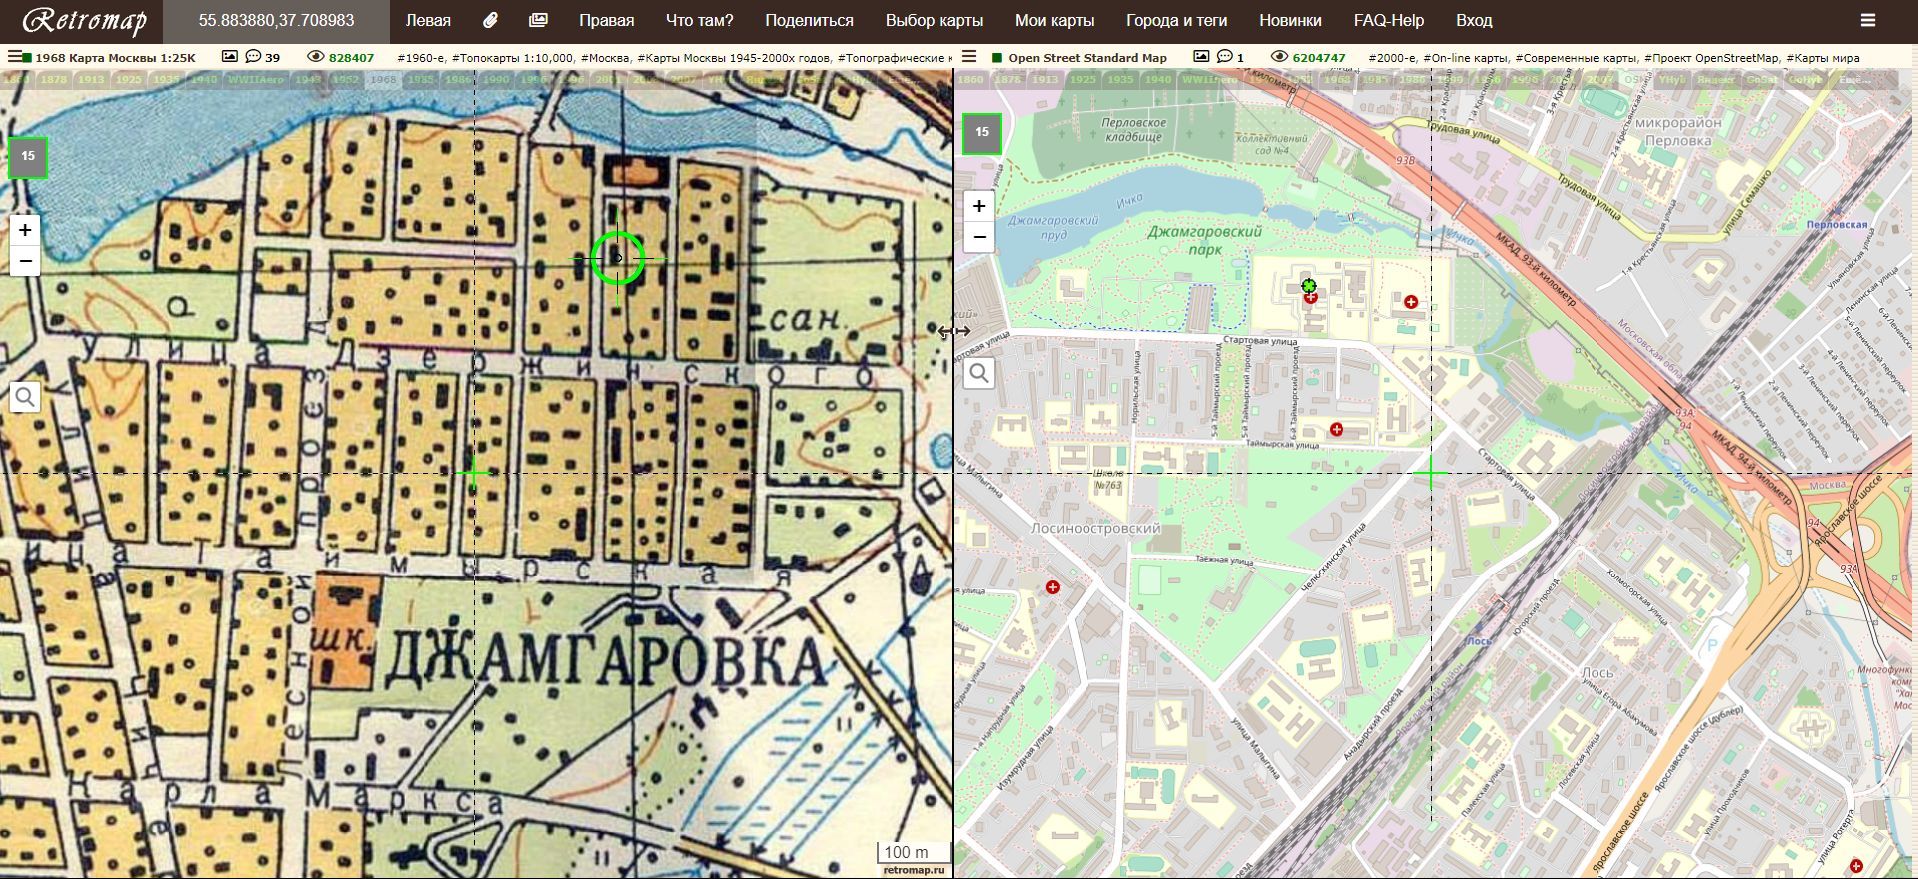Image resolution: width=1918 pixels, height=879 pixels.
Task: Select WWIIAero tab in left map timeline
Action: click(255, 79)
